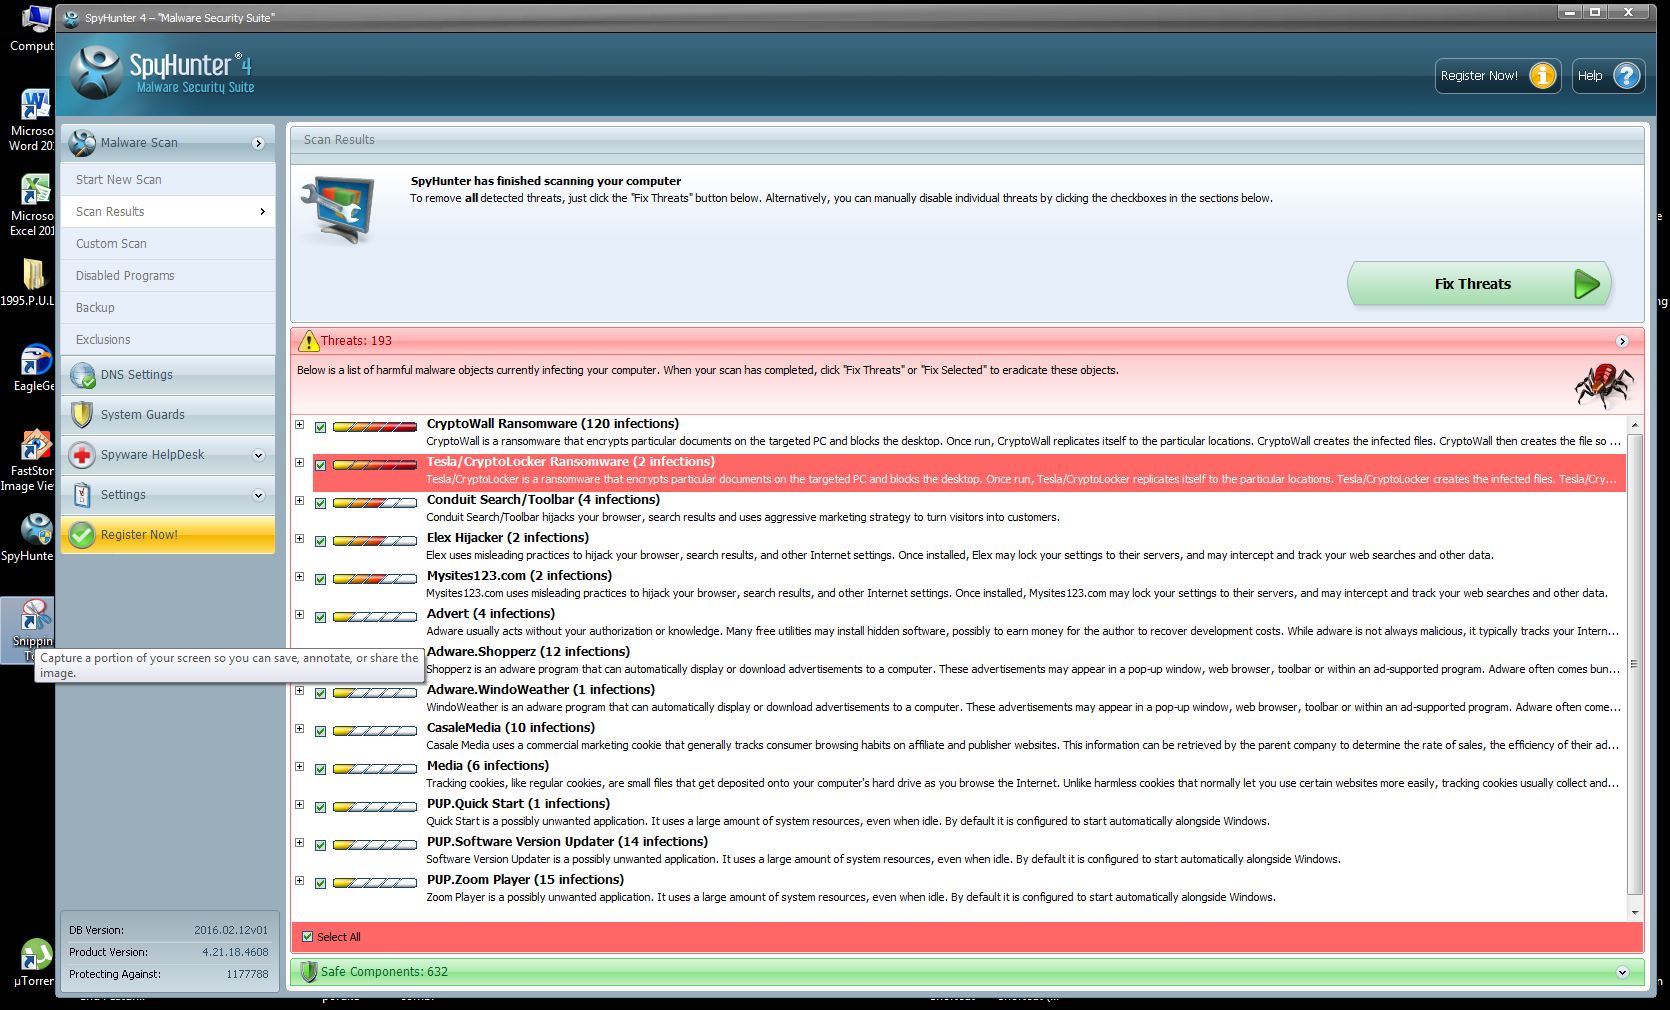Click the Fix Threats button
This screenshot has width=1670, height=1010.
pyautogui.click(x=1479, y=284)
